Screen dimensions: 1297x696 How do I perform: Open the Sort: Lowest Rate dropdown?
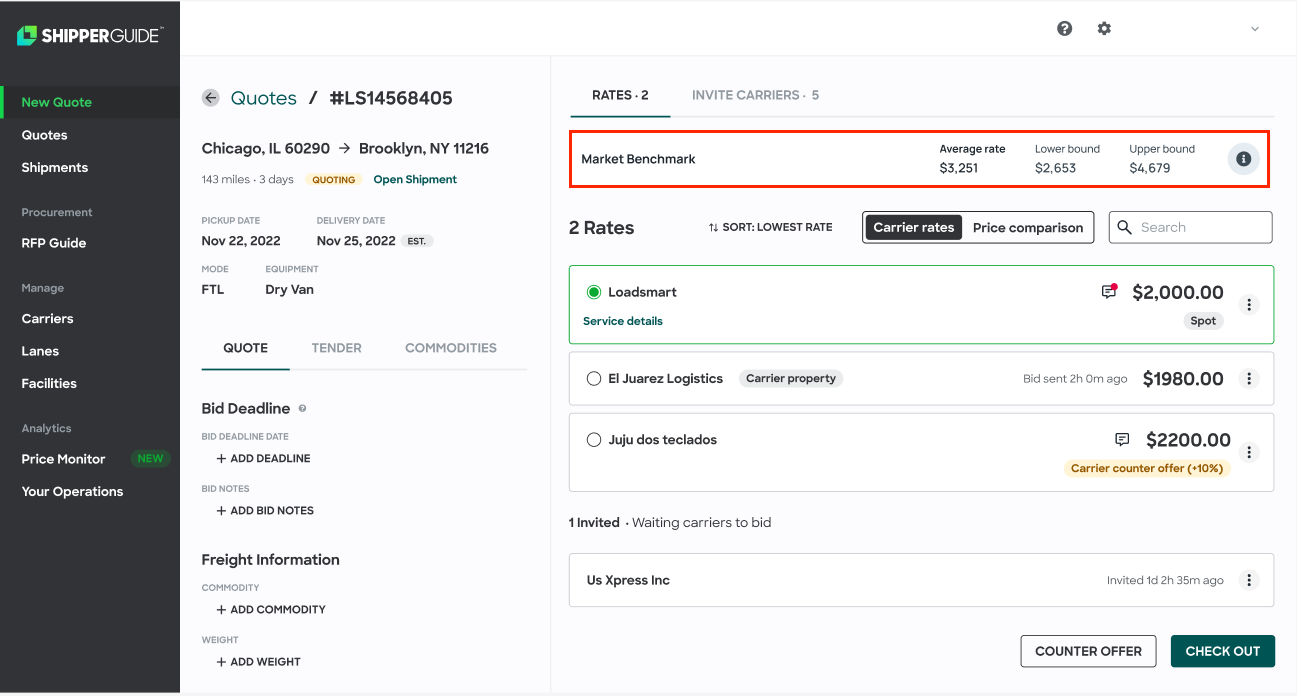tap(770, 227)
